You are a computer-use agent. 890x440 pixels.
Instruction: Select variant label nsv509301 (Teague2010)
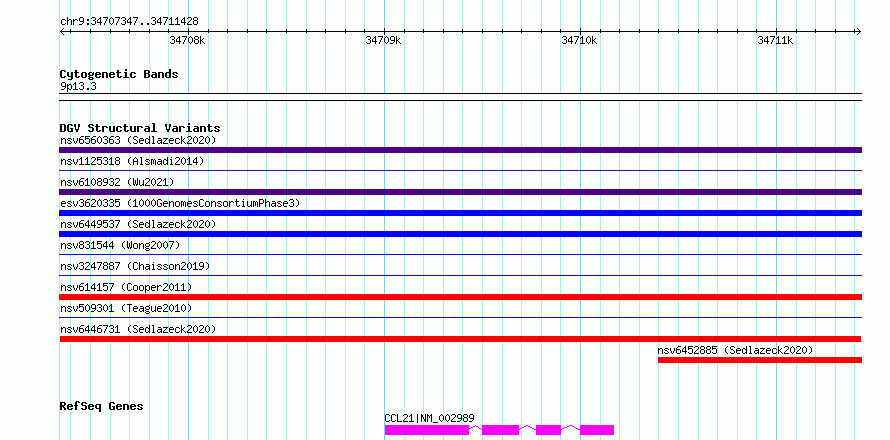point(126,308)
